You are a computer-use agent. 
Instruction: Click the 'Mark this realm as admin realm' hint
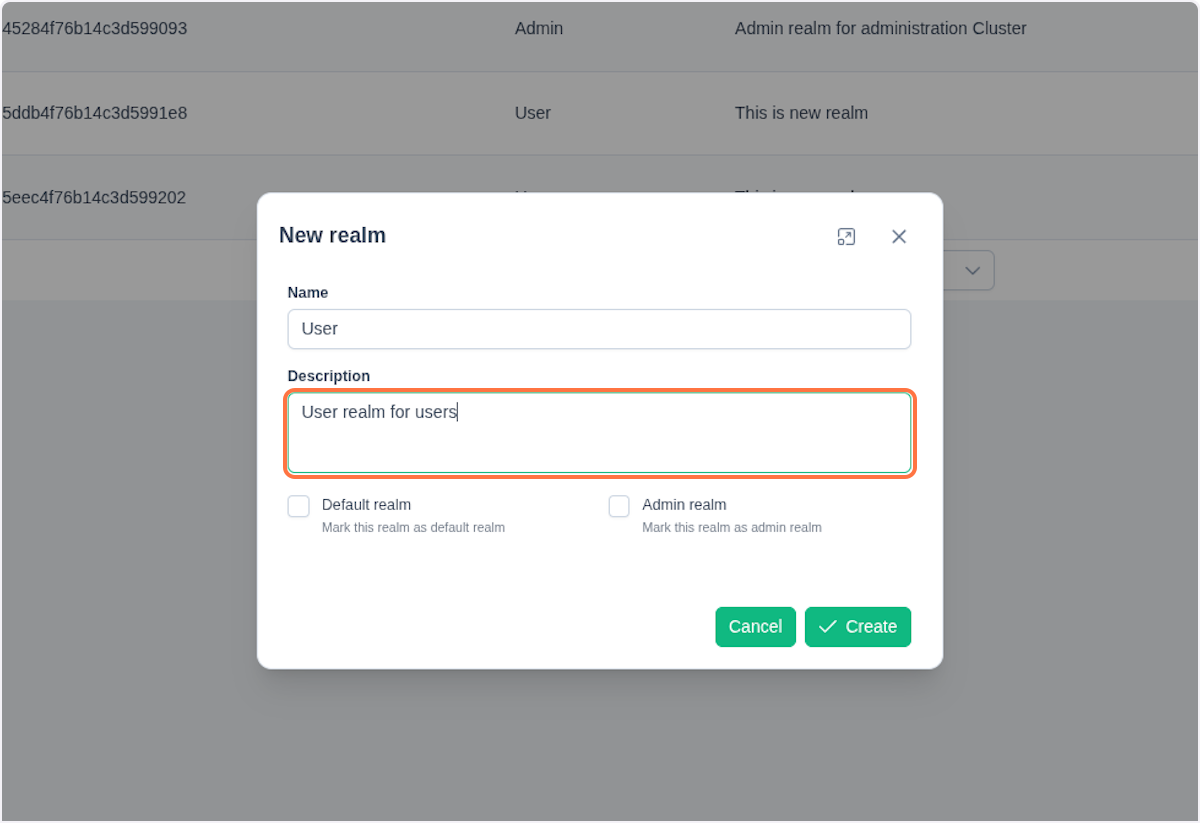coord(731,527)
